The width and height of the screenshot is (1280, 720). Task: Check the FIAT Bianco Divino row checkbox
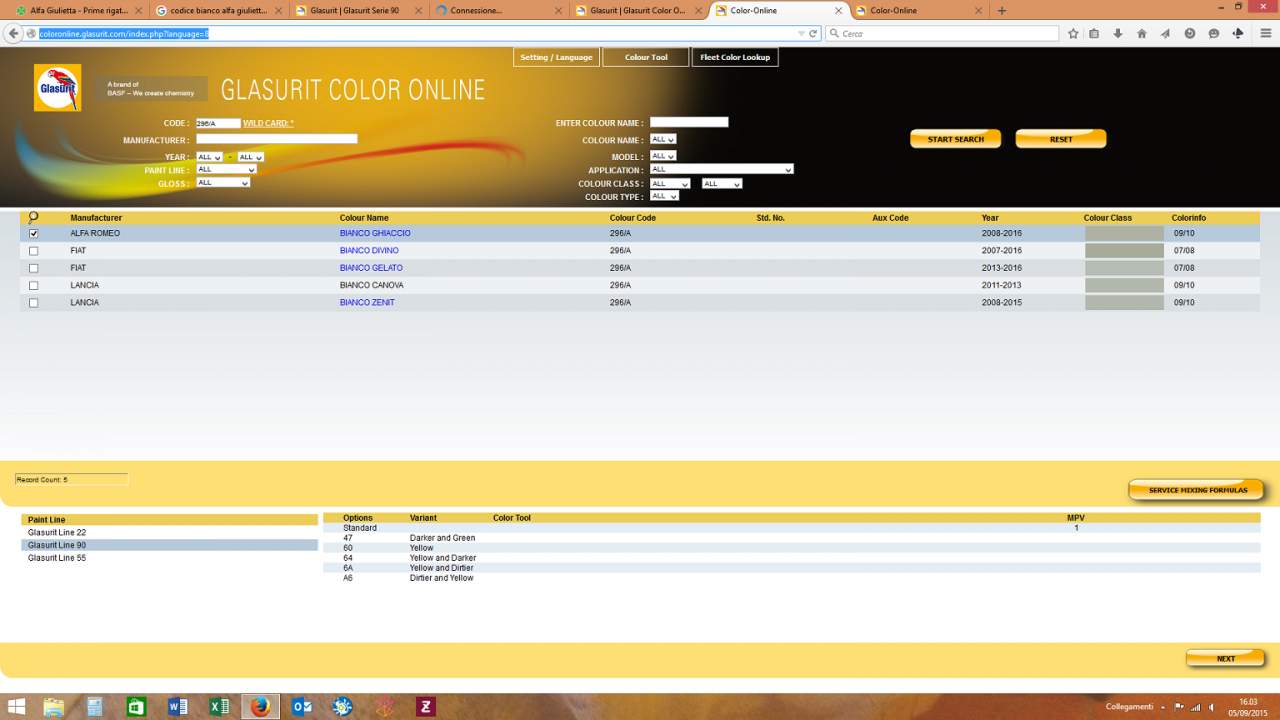(x=33, y=251)
